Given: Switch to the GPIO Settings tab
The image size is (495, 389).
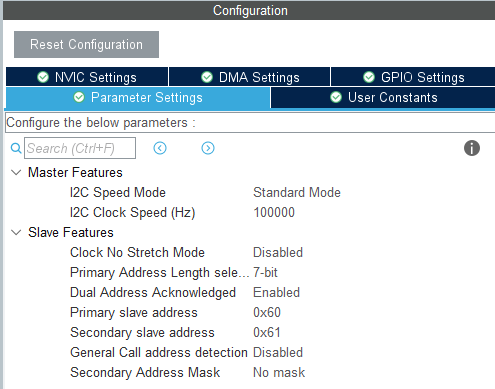Looking at the screenshot, I should [413, 77].
